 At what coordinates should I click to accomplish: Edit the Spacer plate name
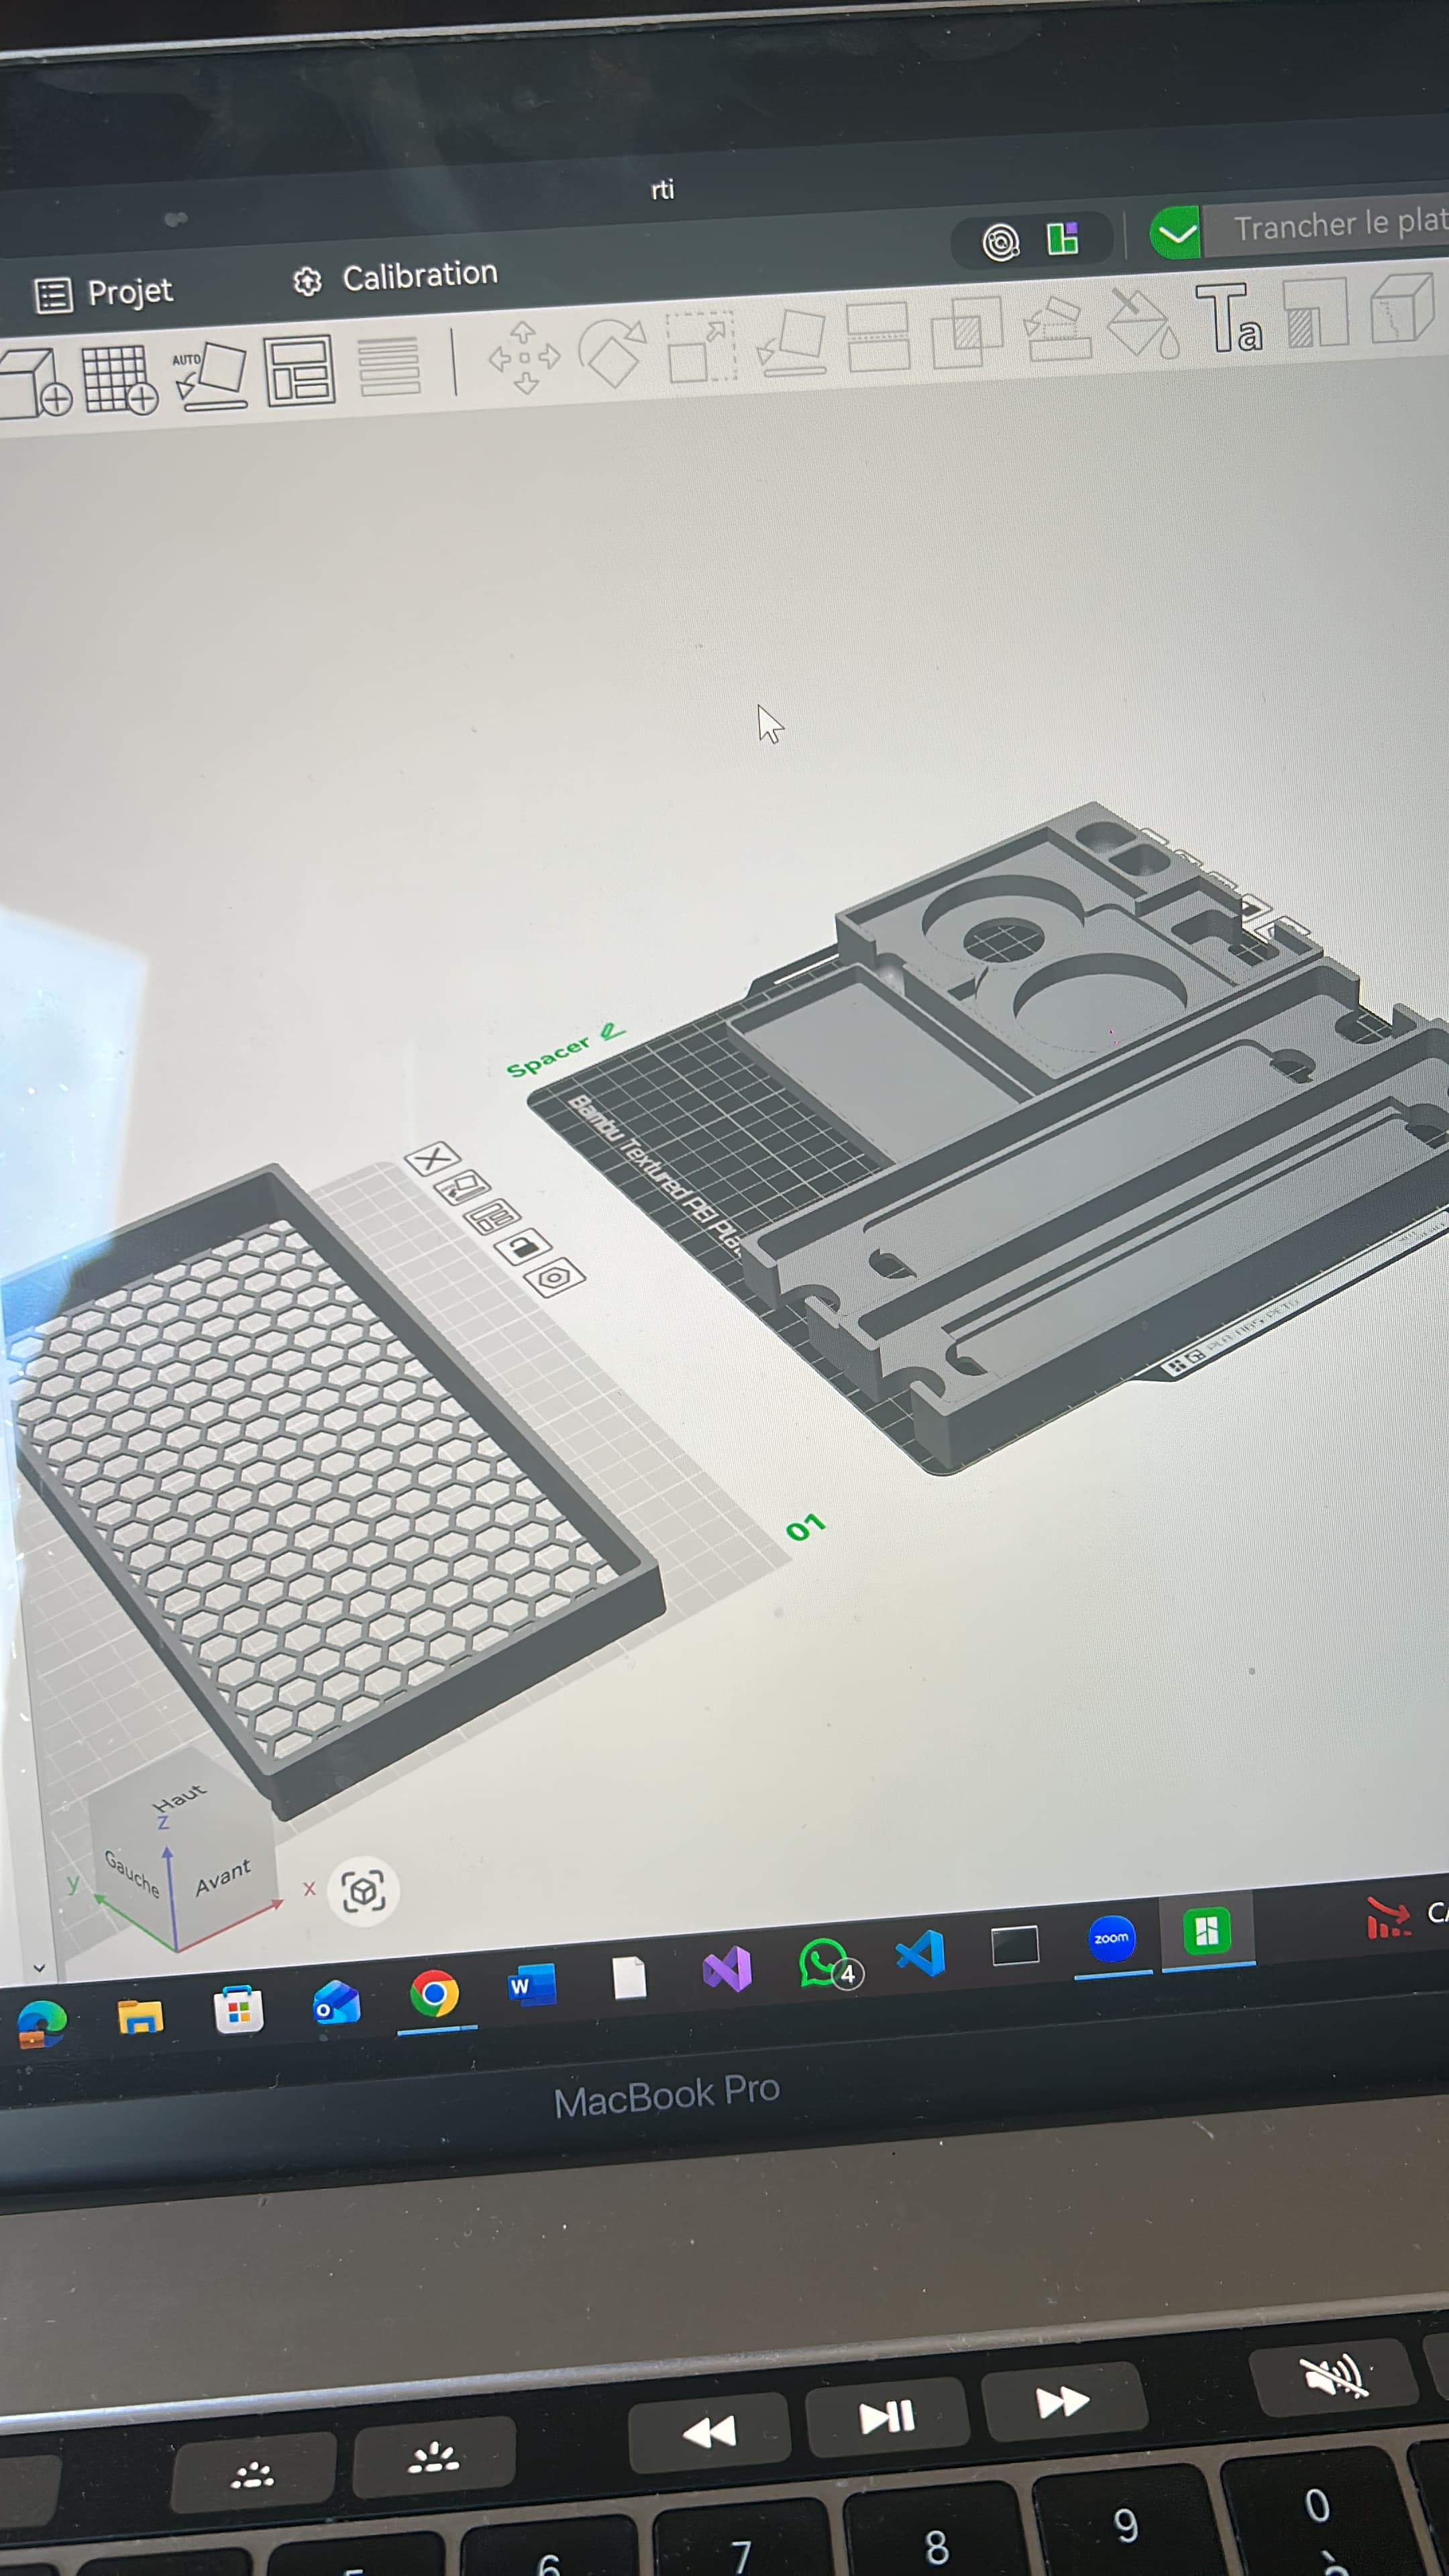point(611,1031)
